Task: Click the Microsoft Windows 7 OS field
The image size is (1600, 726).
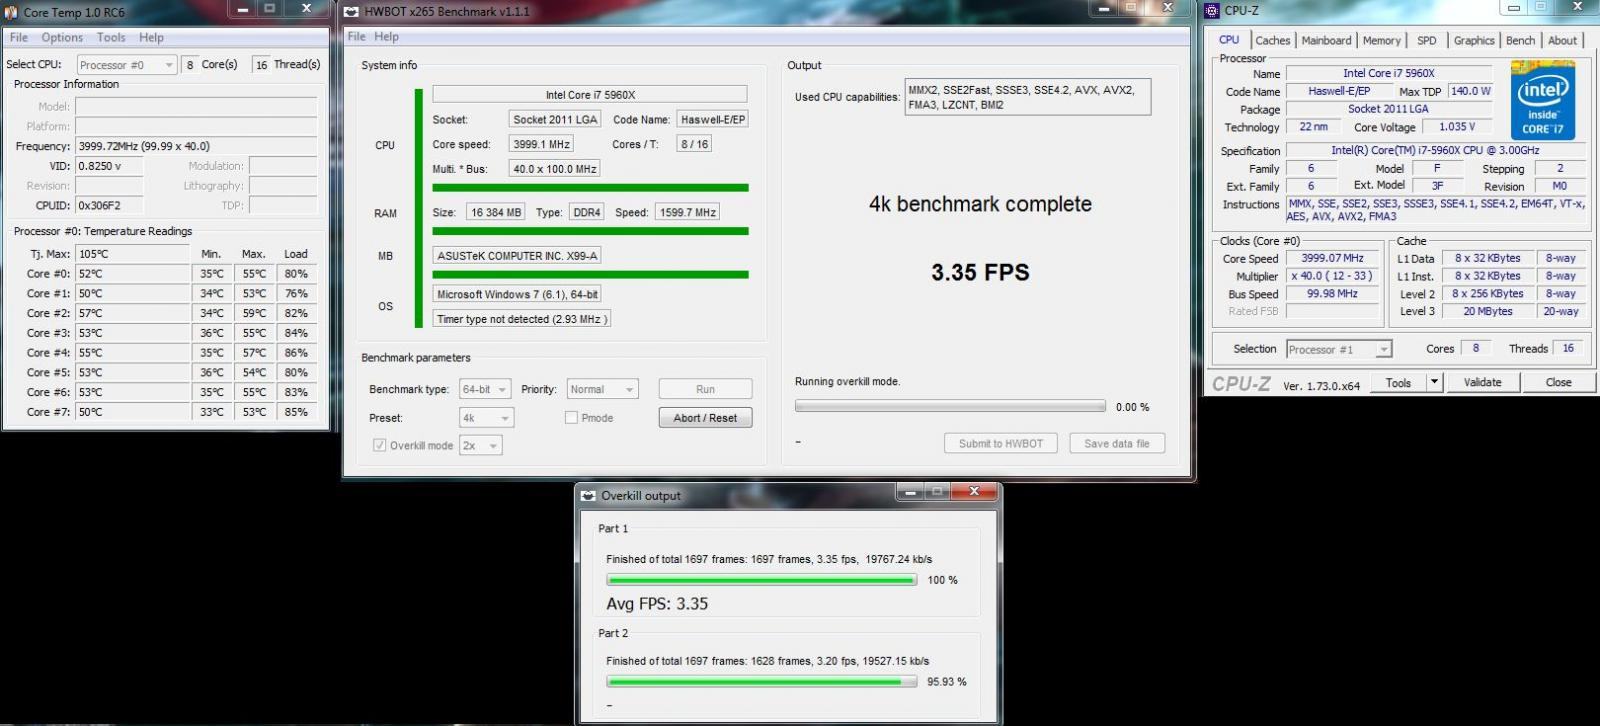Action: 517,294
